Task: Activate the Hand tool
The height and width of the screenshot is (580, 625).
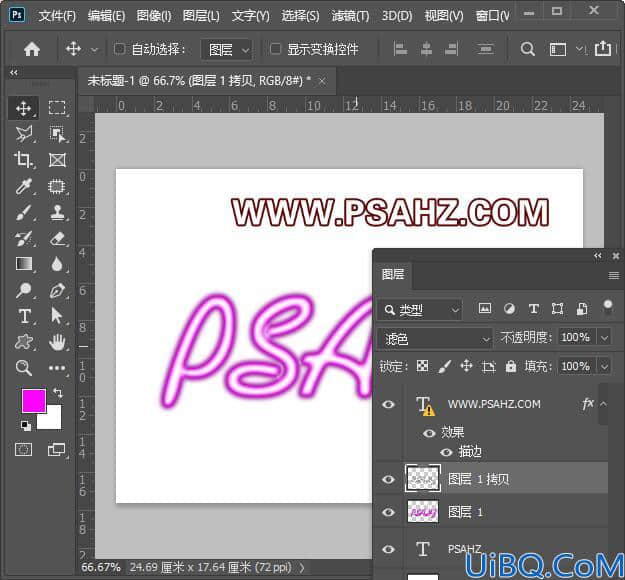Action: [57, 342]
